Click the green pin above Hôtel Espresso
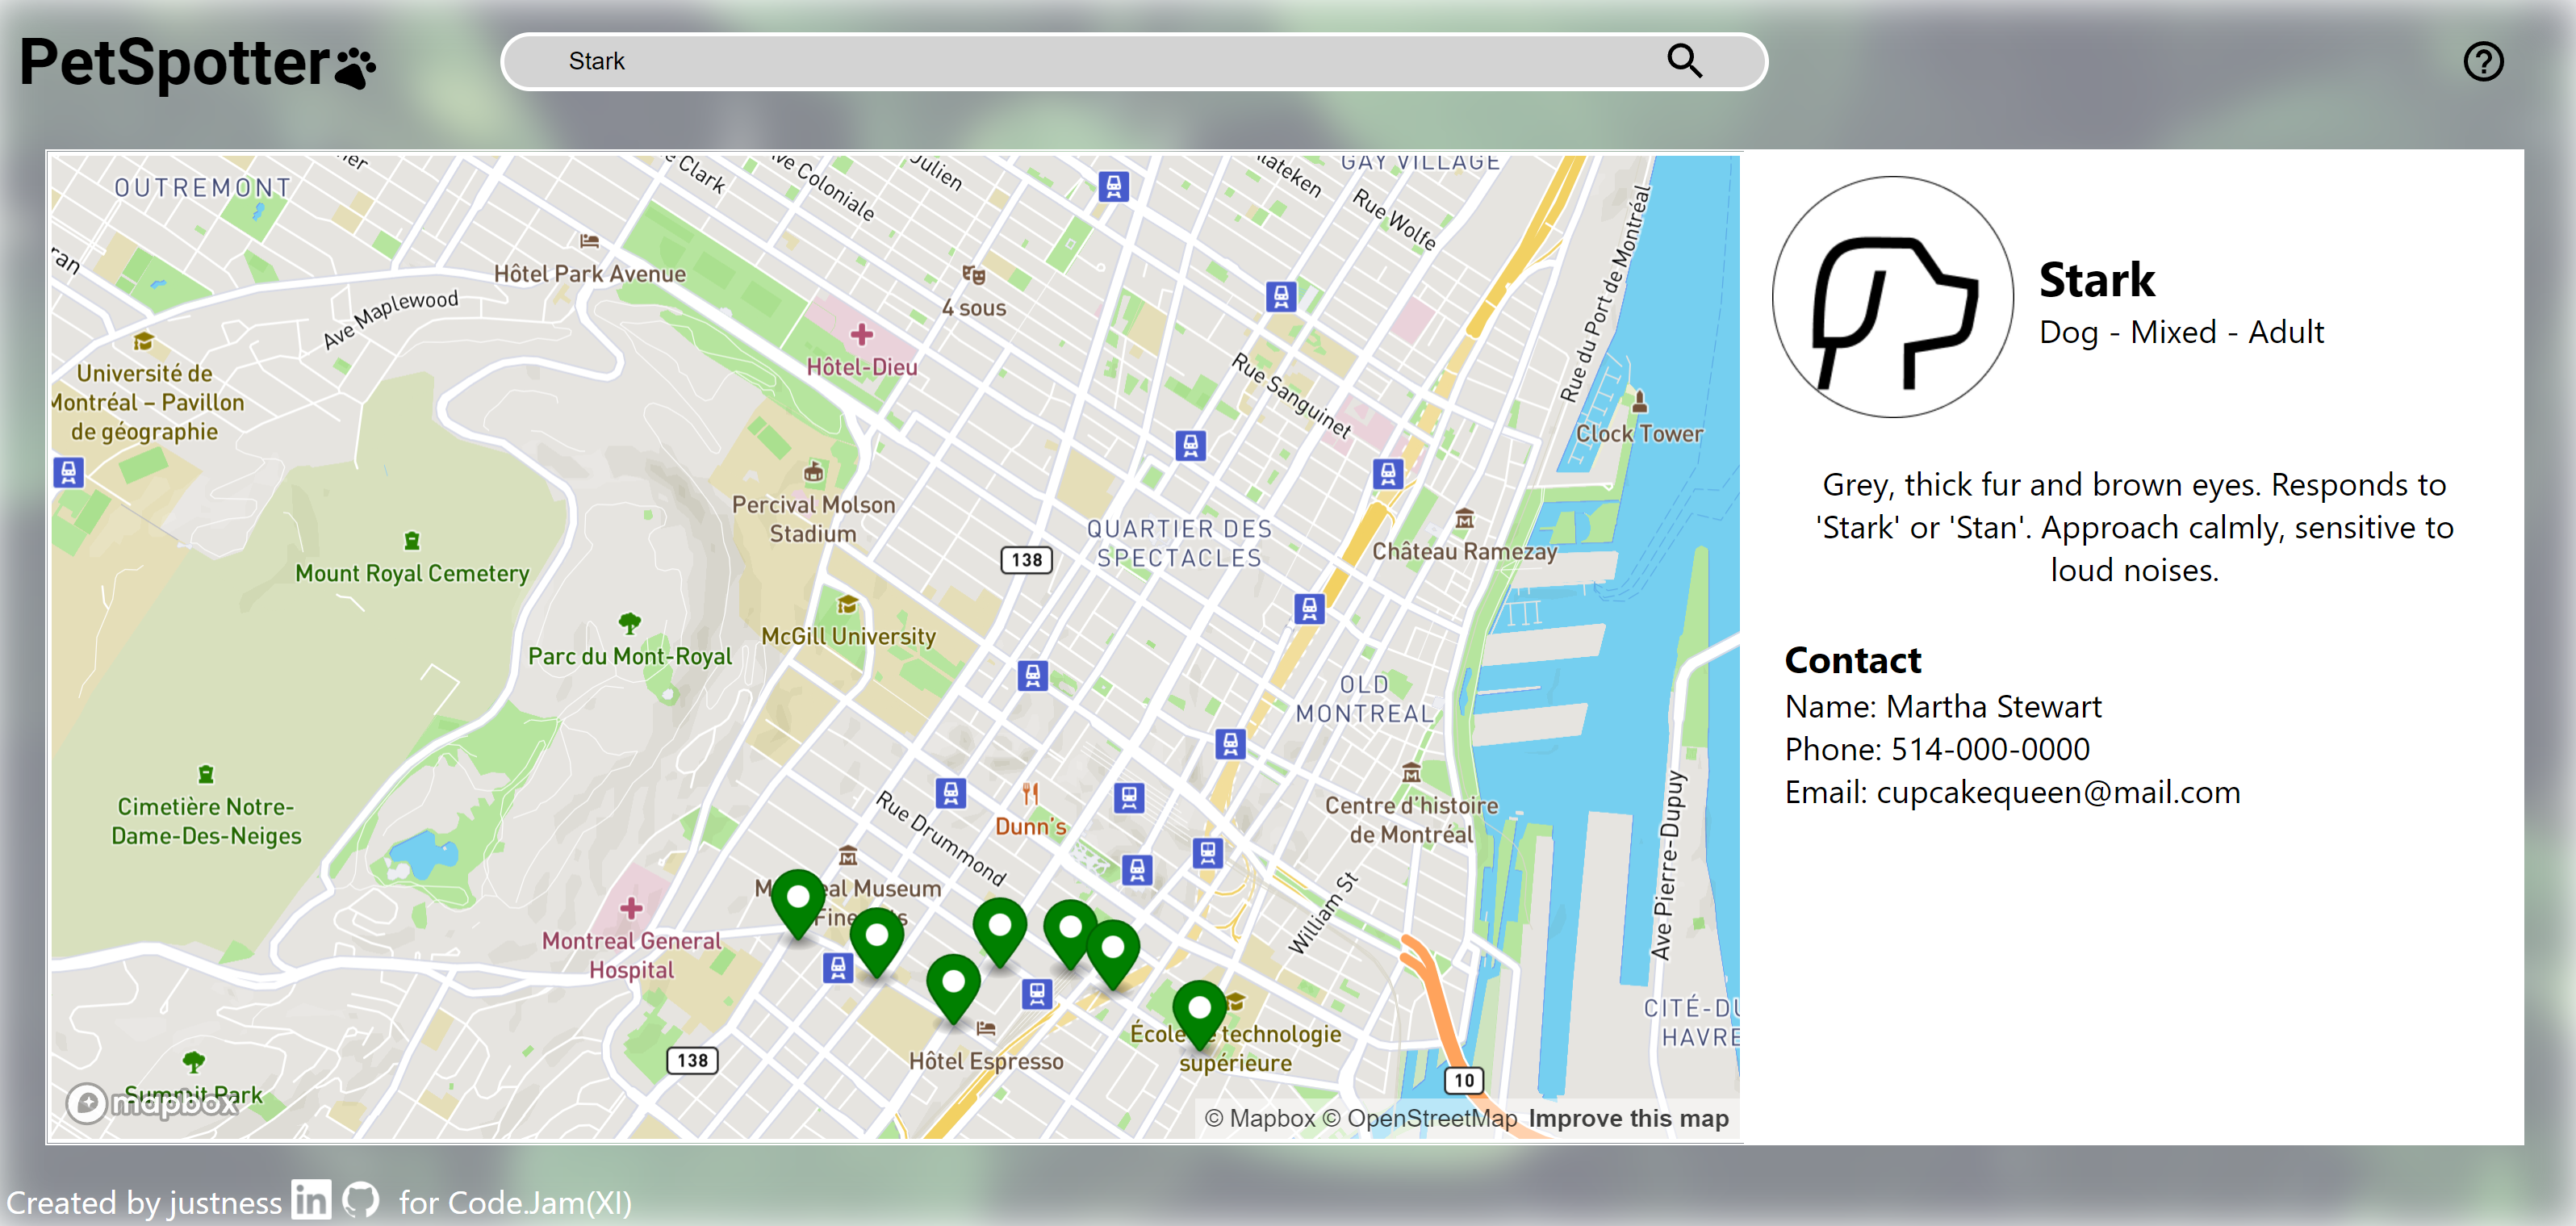Image resolution: width=2576 pixels, height=1226 pixels. pyautogui.click(x=953, y=984)
